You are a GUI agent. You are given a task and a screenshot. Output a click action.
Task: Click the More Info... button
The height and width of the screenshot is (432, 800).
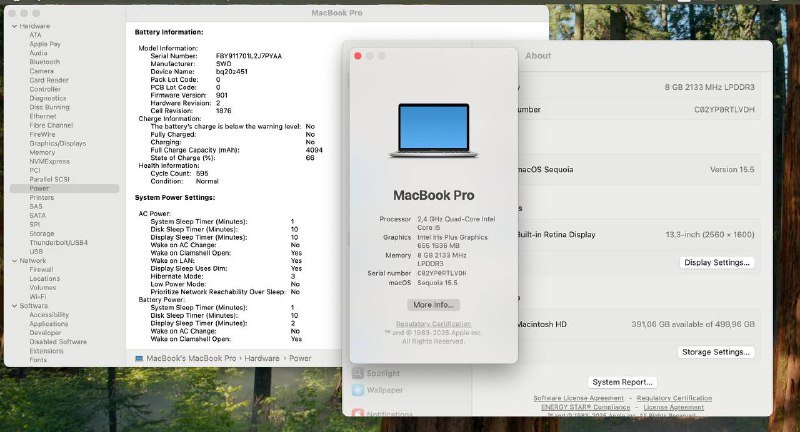point(433,305)
